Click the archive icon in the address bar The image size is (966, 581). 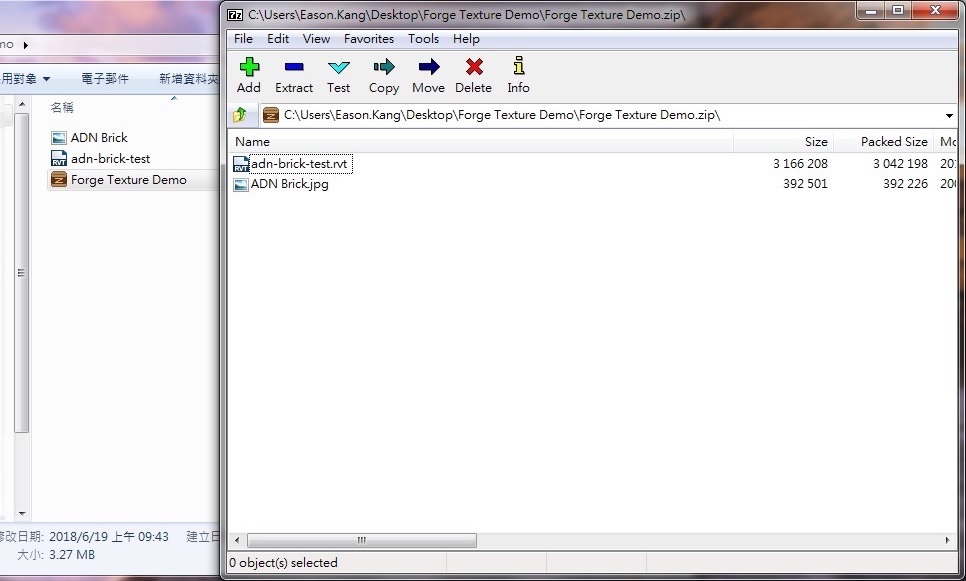click(270, 115)
